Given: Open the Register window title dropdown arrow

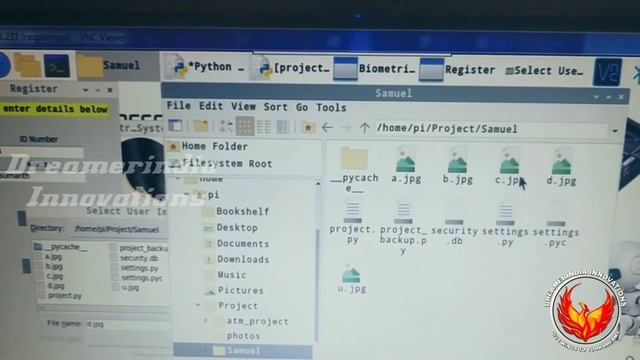Looking at the screenshot, I should (86, 89).
